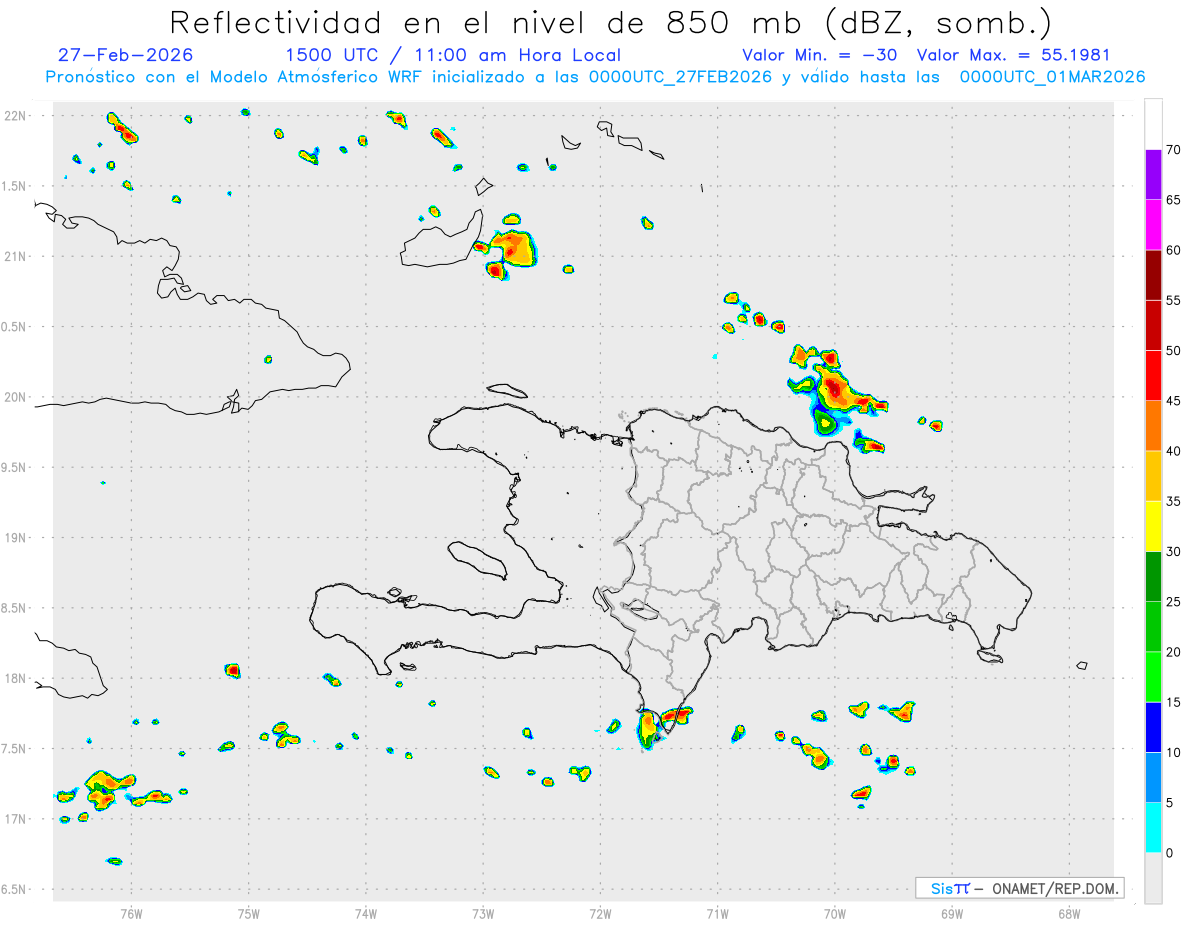Click the '9.5N' latitude axis label
The width and height of the screenshot is (1200, 927).
pos(15,468)
